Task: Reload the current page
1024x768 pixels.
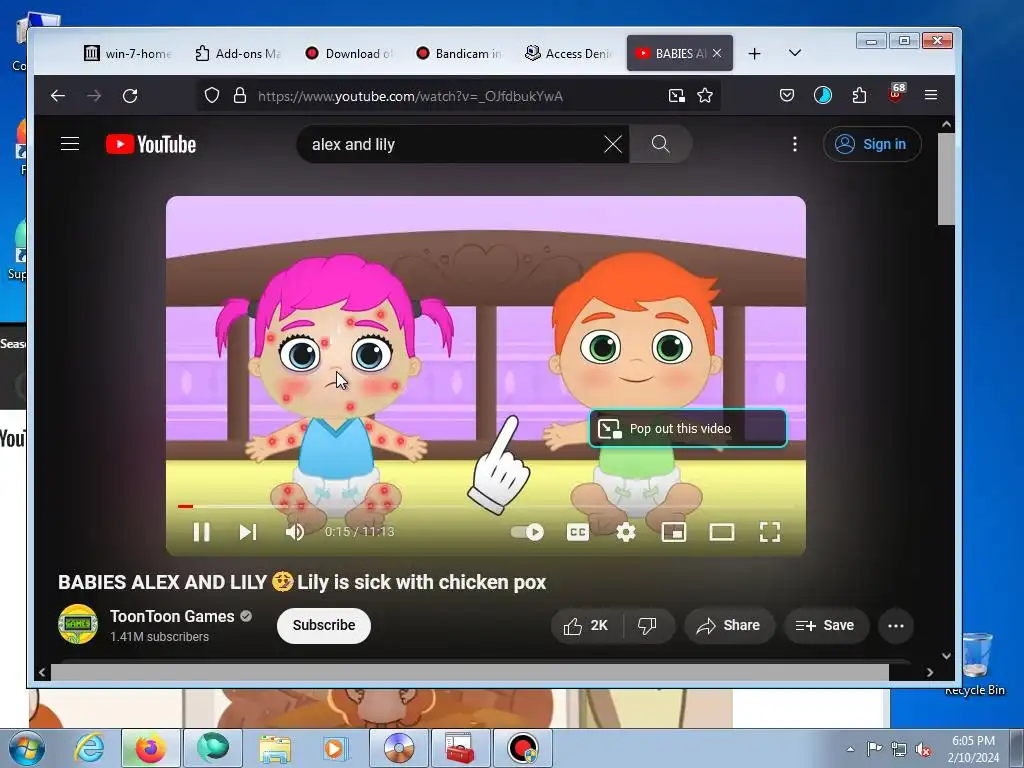Action: point(130,96)
